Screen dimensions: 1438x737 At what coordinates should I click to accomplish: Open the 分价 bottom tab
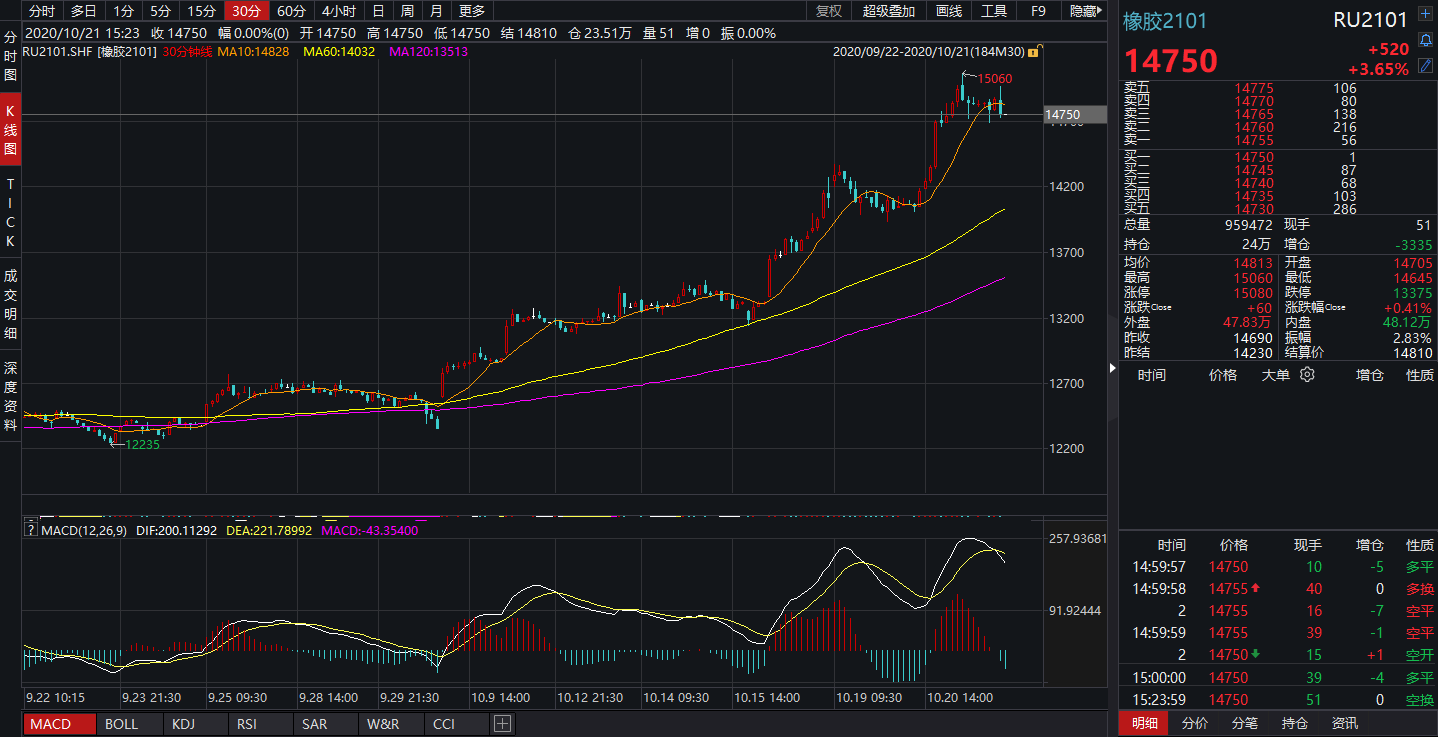(x=1195, y=723)
